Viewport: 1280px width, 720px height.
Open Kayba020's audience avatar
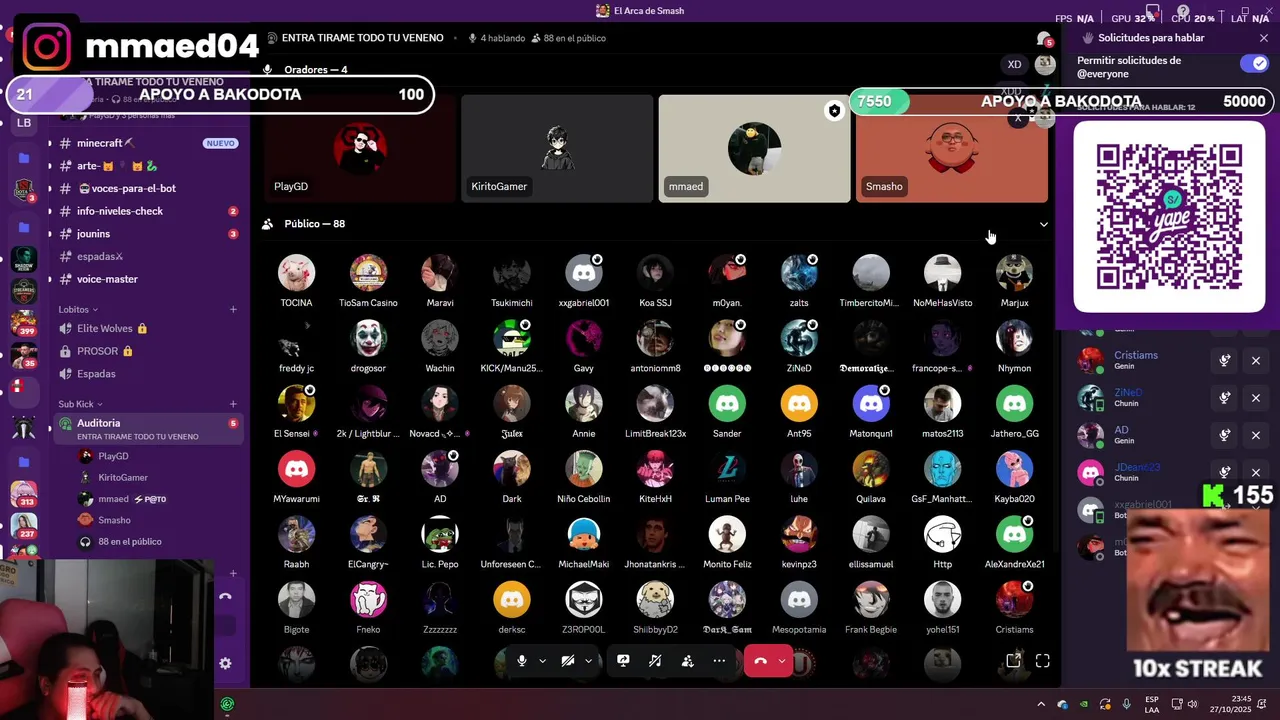[x=1014, y=469]
